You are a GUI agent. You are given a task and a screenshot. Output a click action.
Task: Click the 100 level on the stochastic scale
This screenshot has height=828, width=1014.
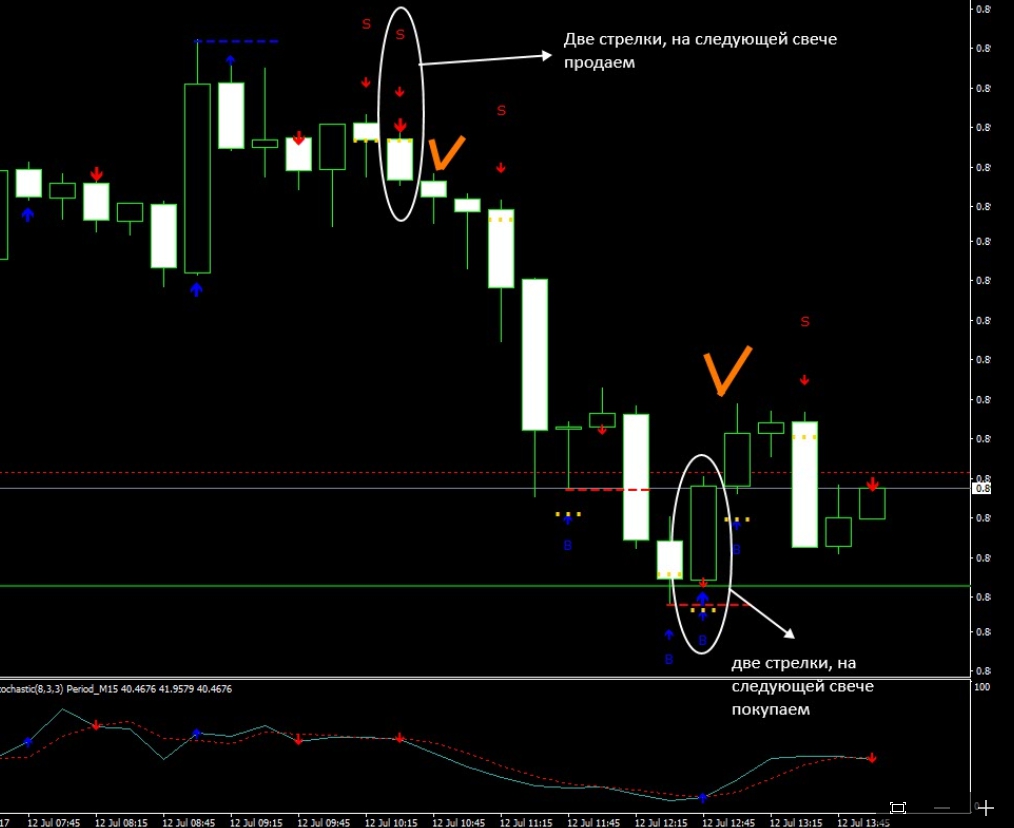coord(982,688)
